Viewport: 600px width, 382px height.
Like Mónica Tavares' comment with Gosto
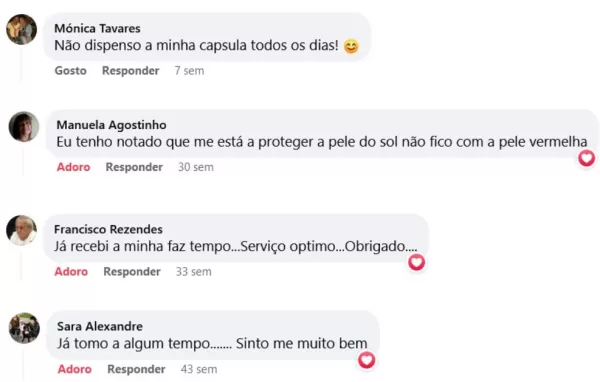click(70, 71)
